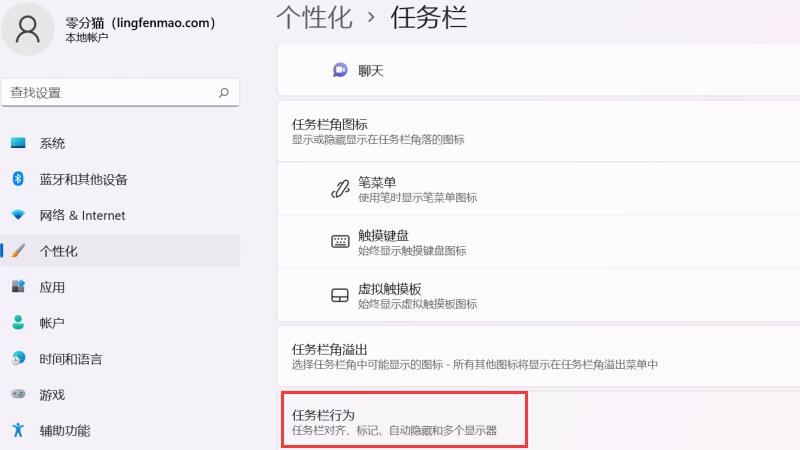The height and width of the screenshot is (450, 800).
Task: Click the 应用 apps icon in the sidebar
Action: pyautogui.click(x=18, y=287)
